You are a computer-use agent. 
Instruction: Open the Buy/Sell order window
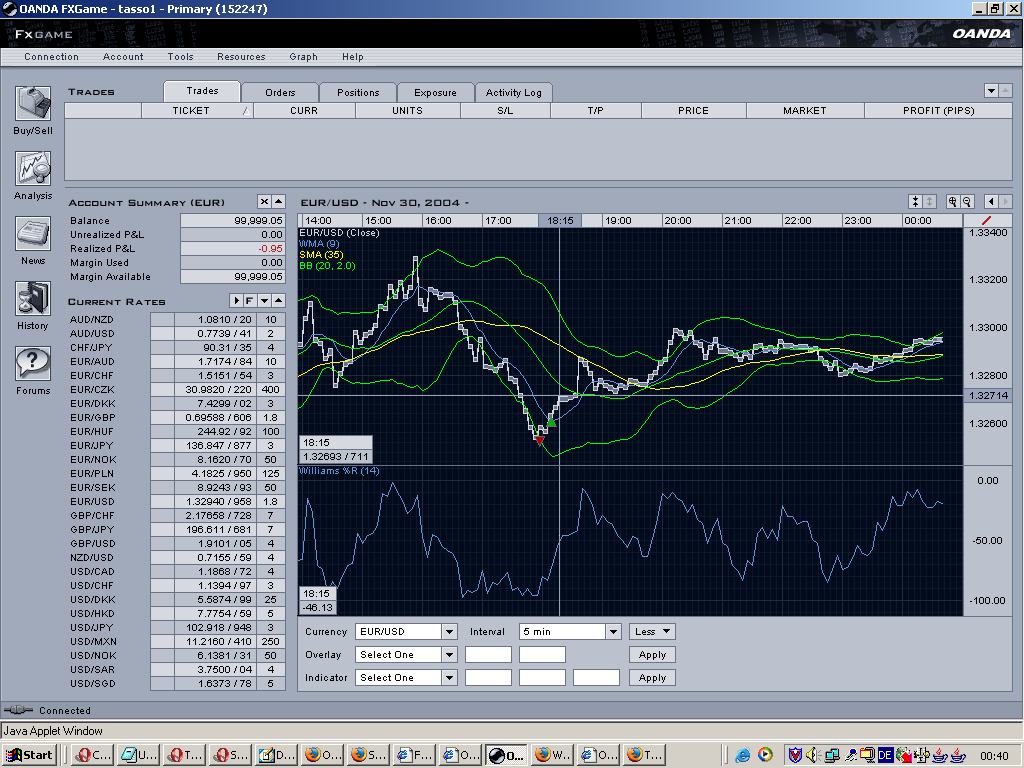coord(33,104)
